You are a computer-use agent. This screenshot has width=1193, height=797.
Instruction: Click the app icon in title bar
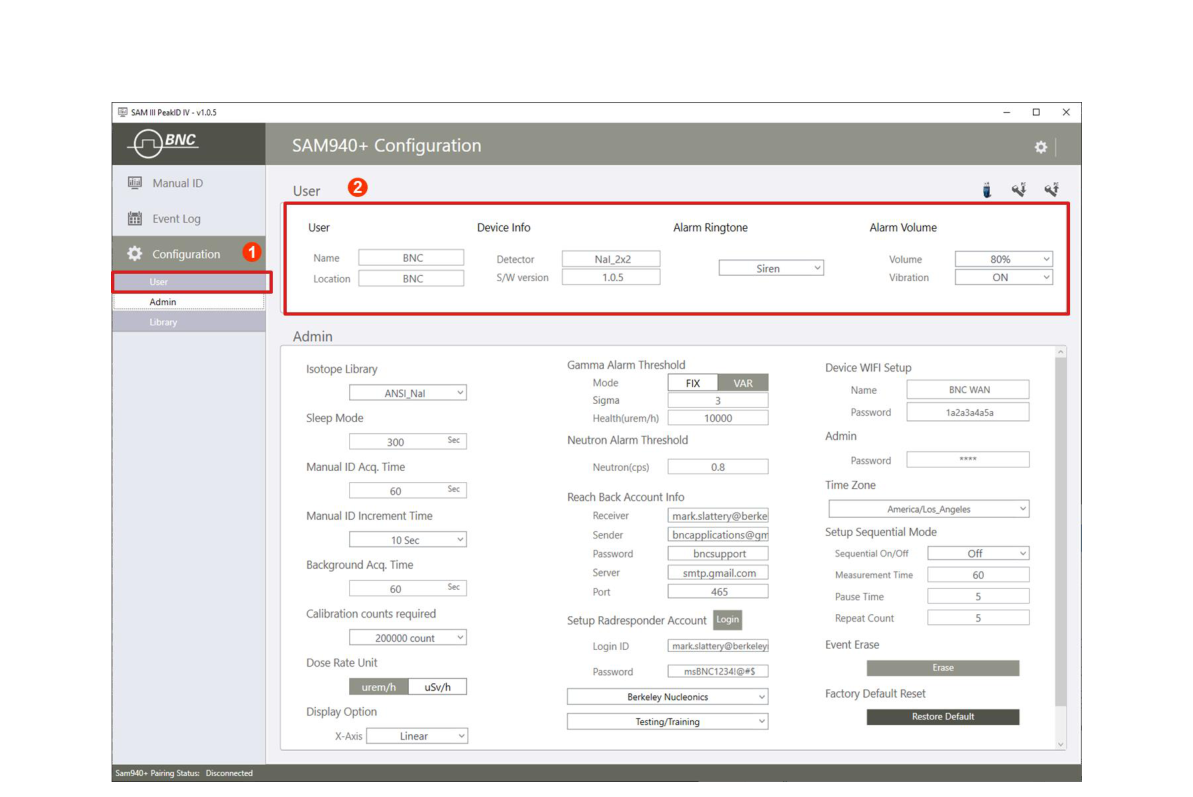[x=122, y=112]
